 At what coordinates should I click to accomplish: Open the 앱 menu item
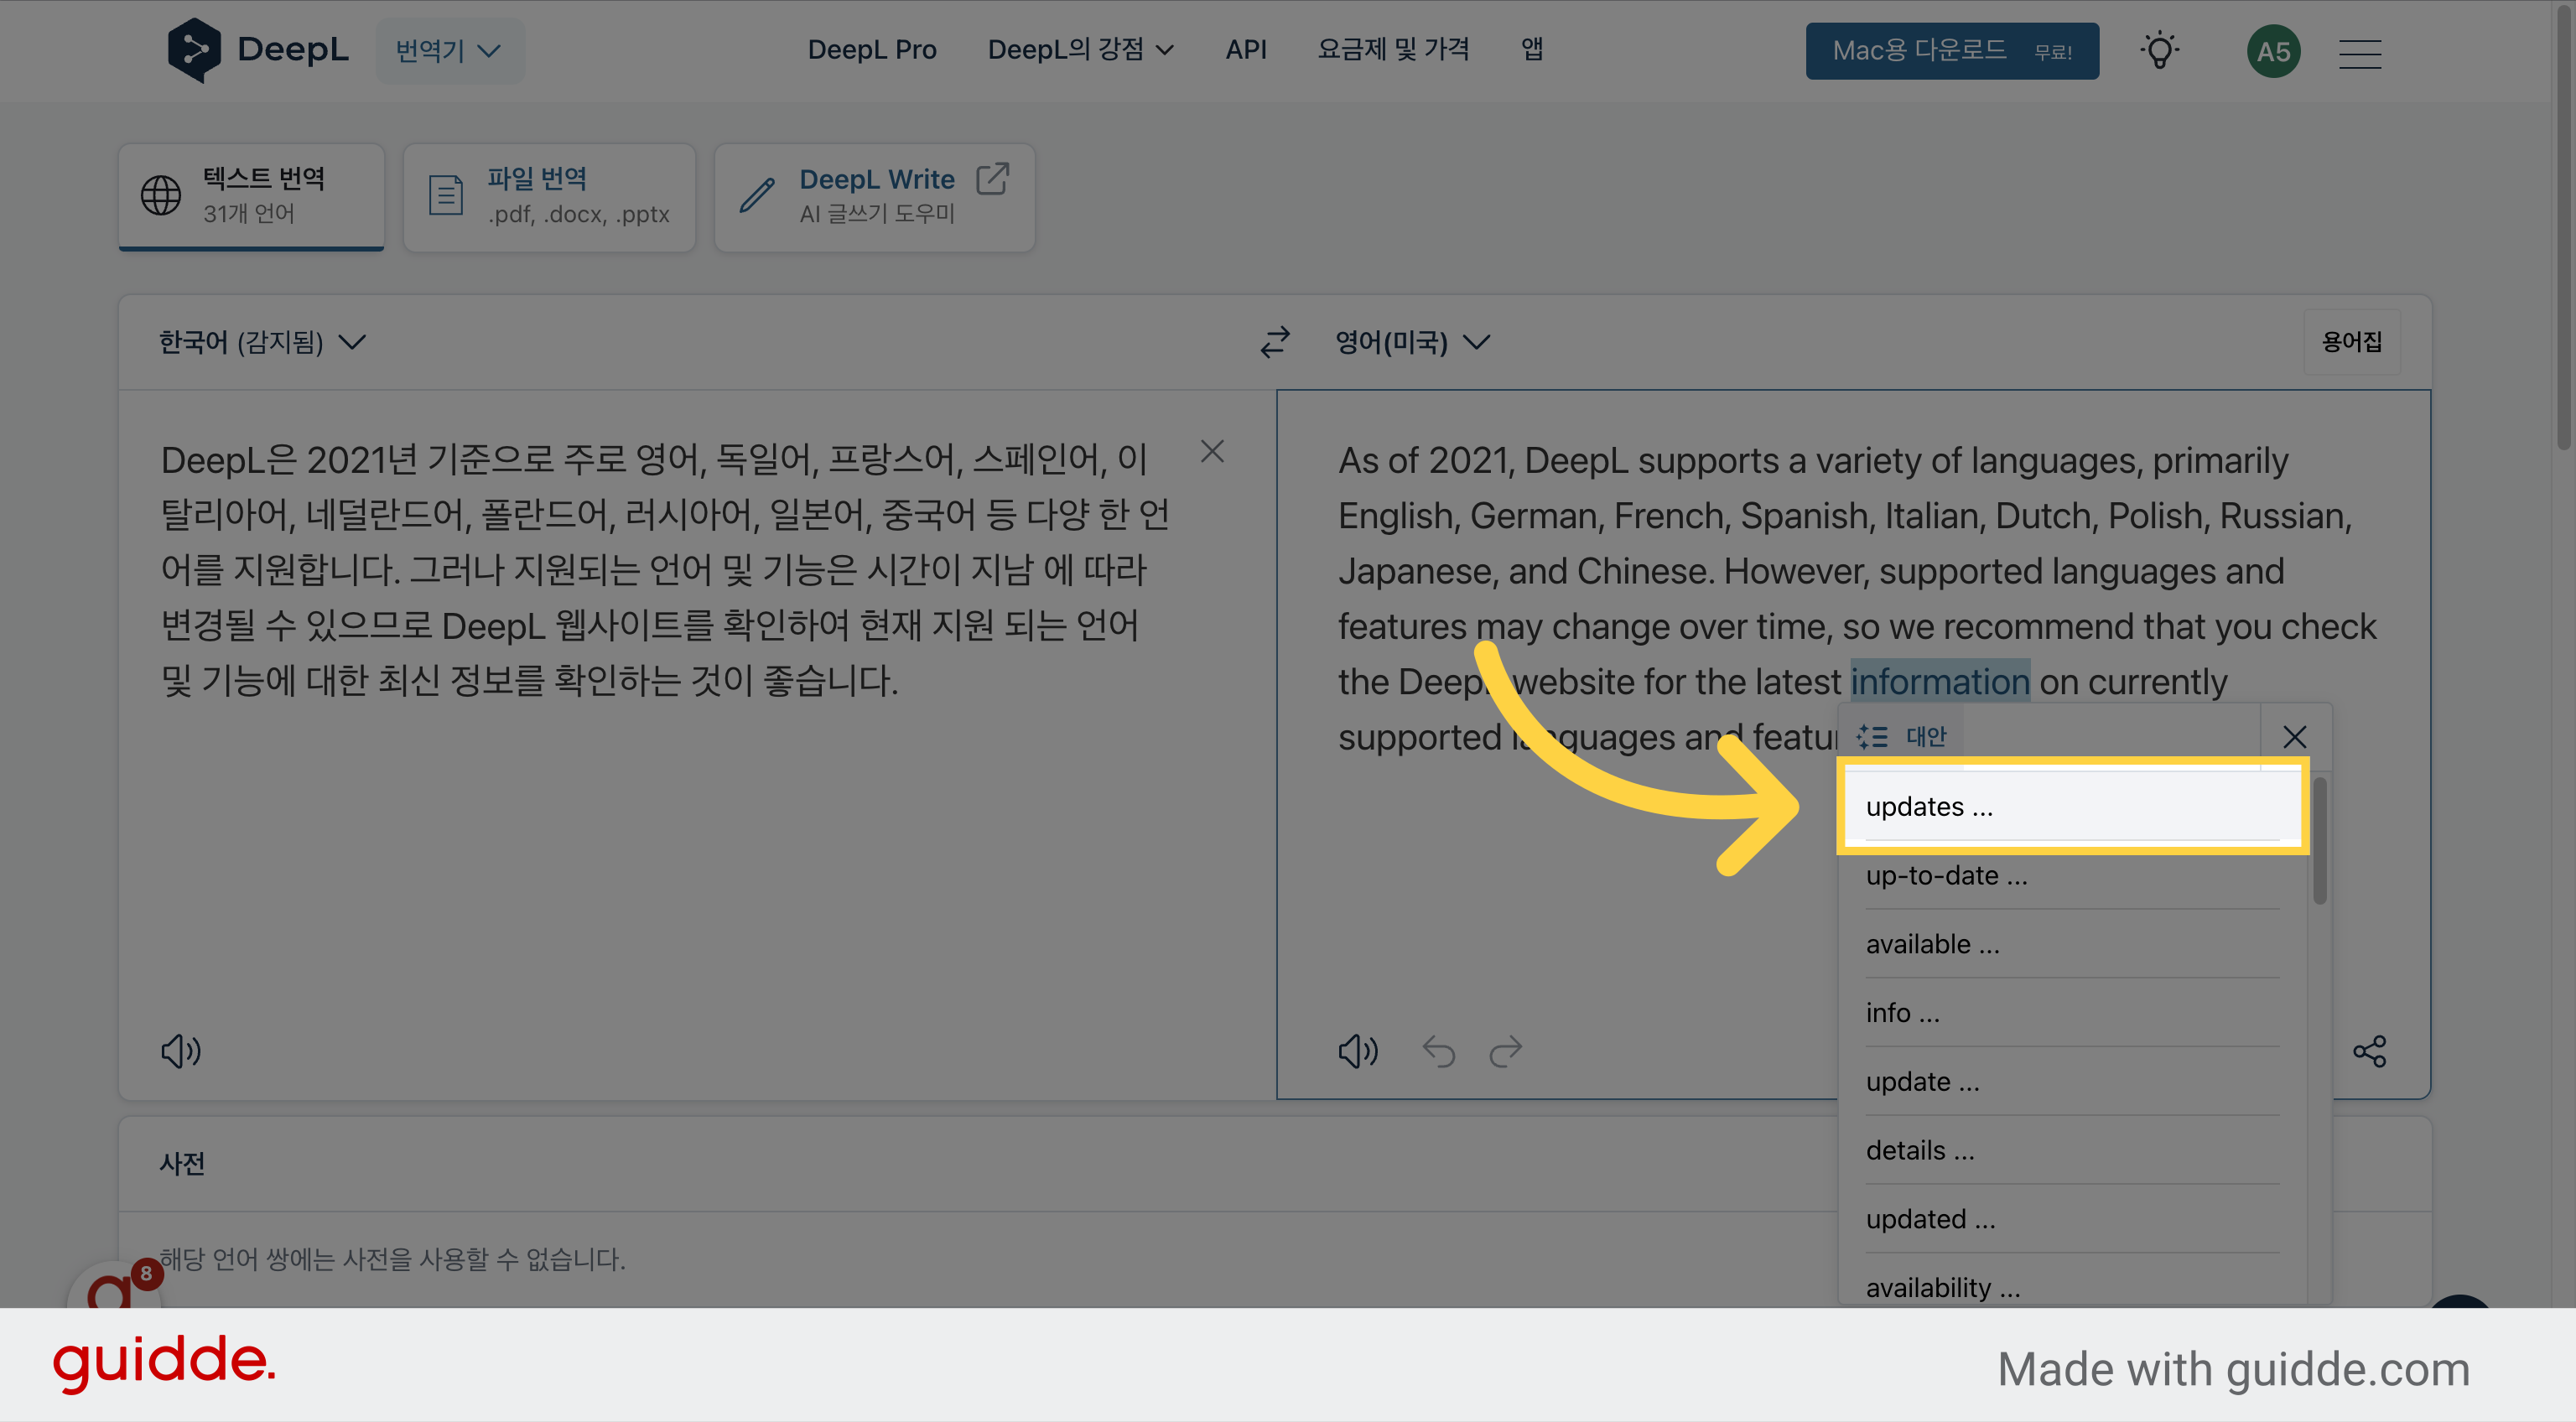click(x=1532, y=50)
